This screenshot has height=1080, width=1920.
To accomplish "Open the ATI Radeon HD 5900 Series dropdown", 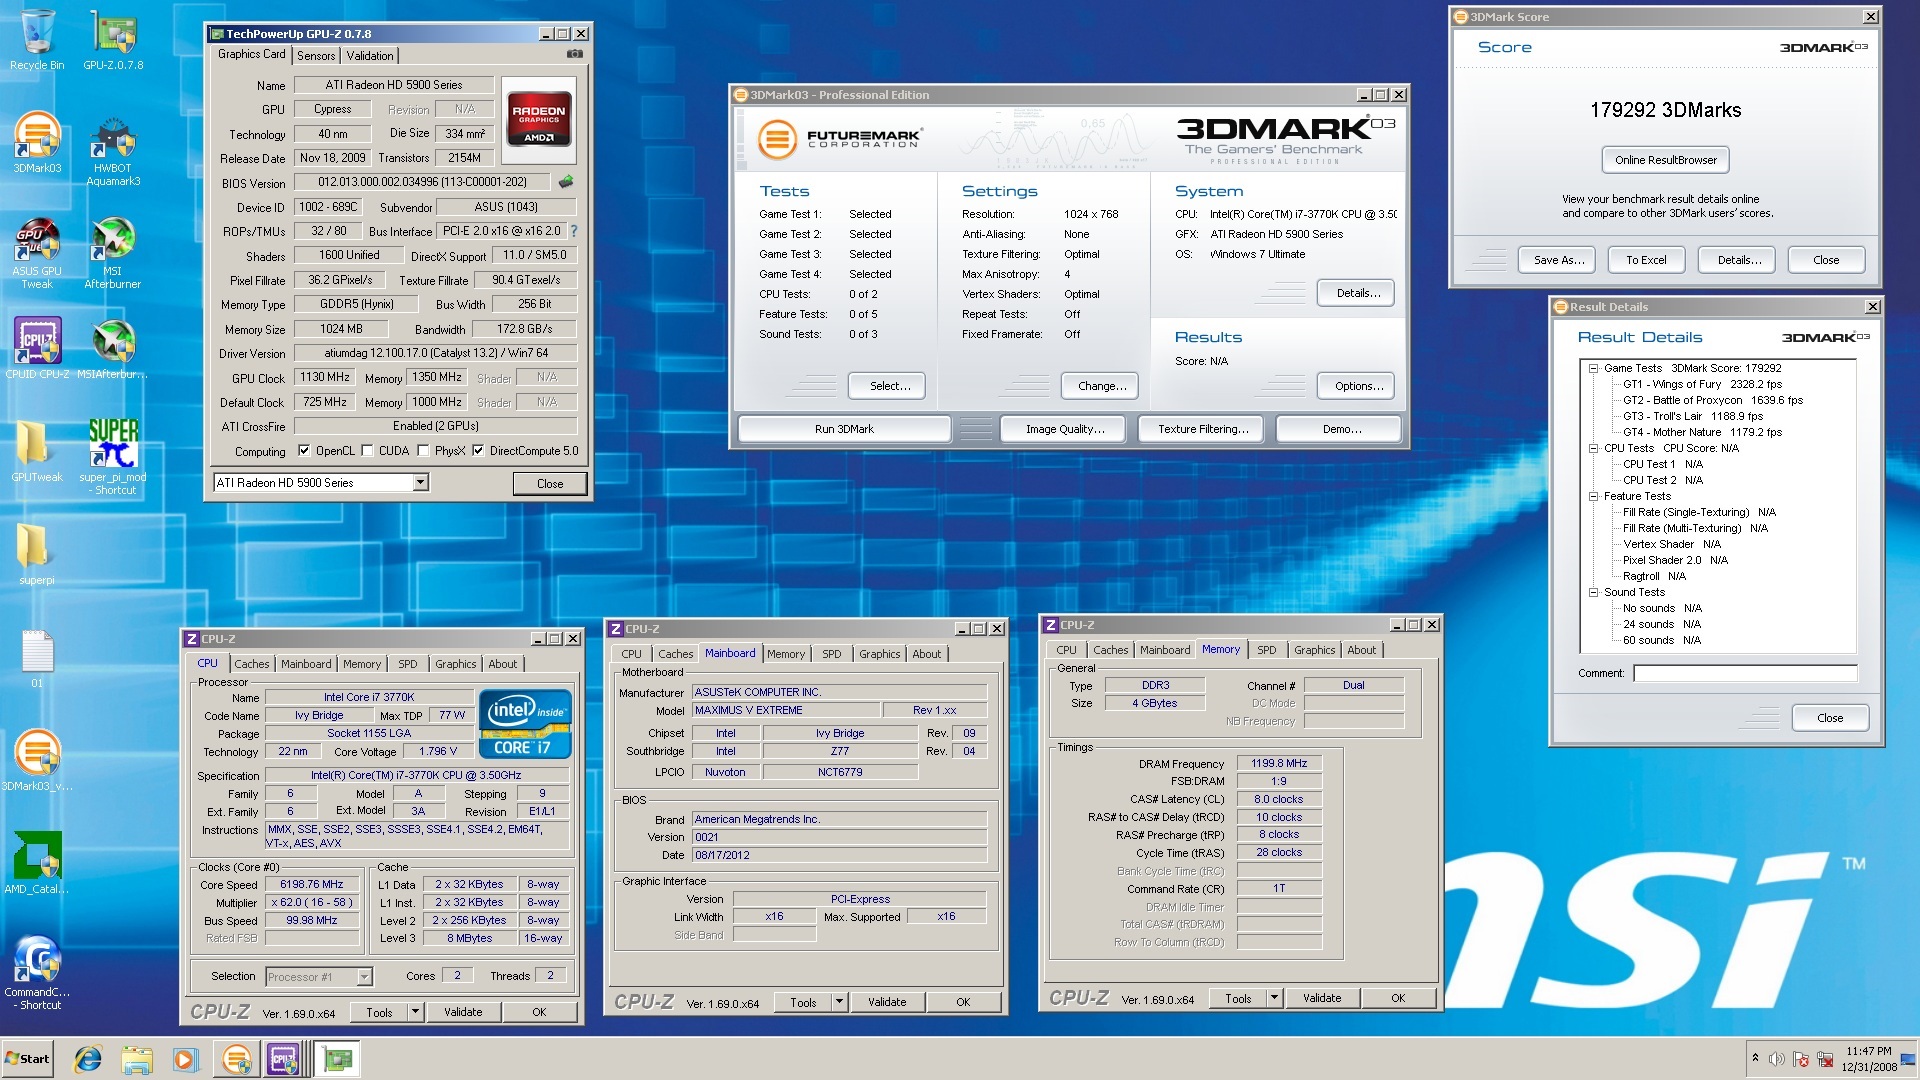I will point(420,483).
